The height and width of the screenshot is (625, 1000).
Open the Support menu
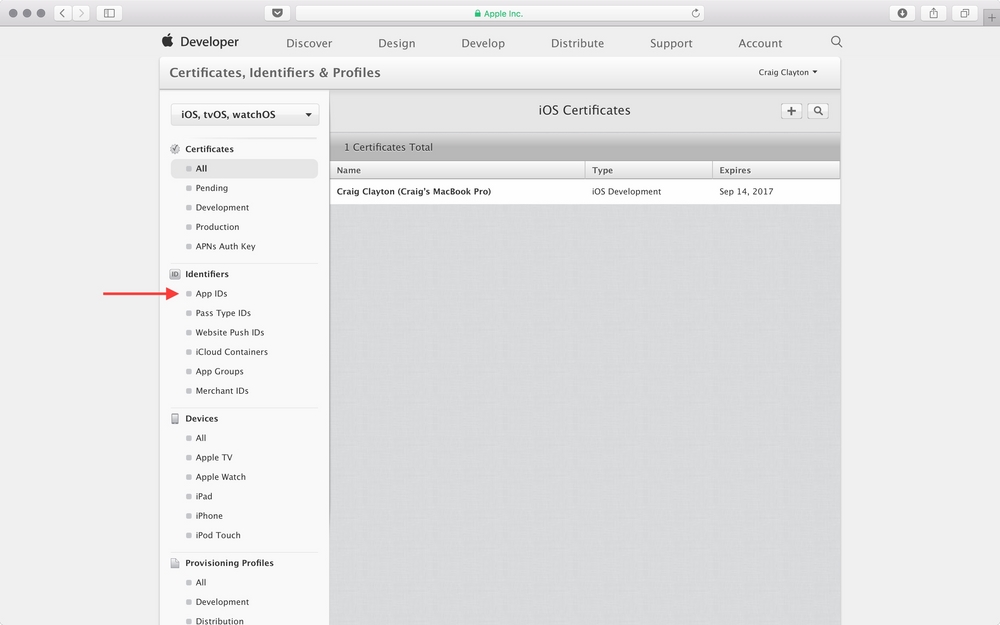(671, 43)
